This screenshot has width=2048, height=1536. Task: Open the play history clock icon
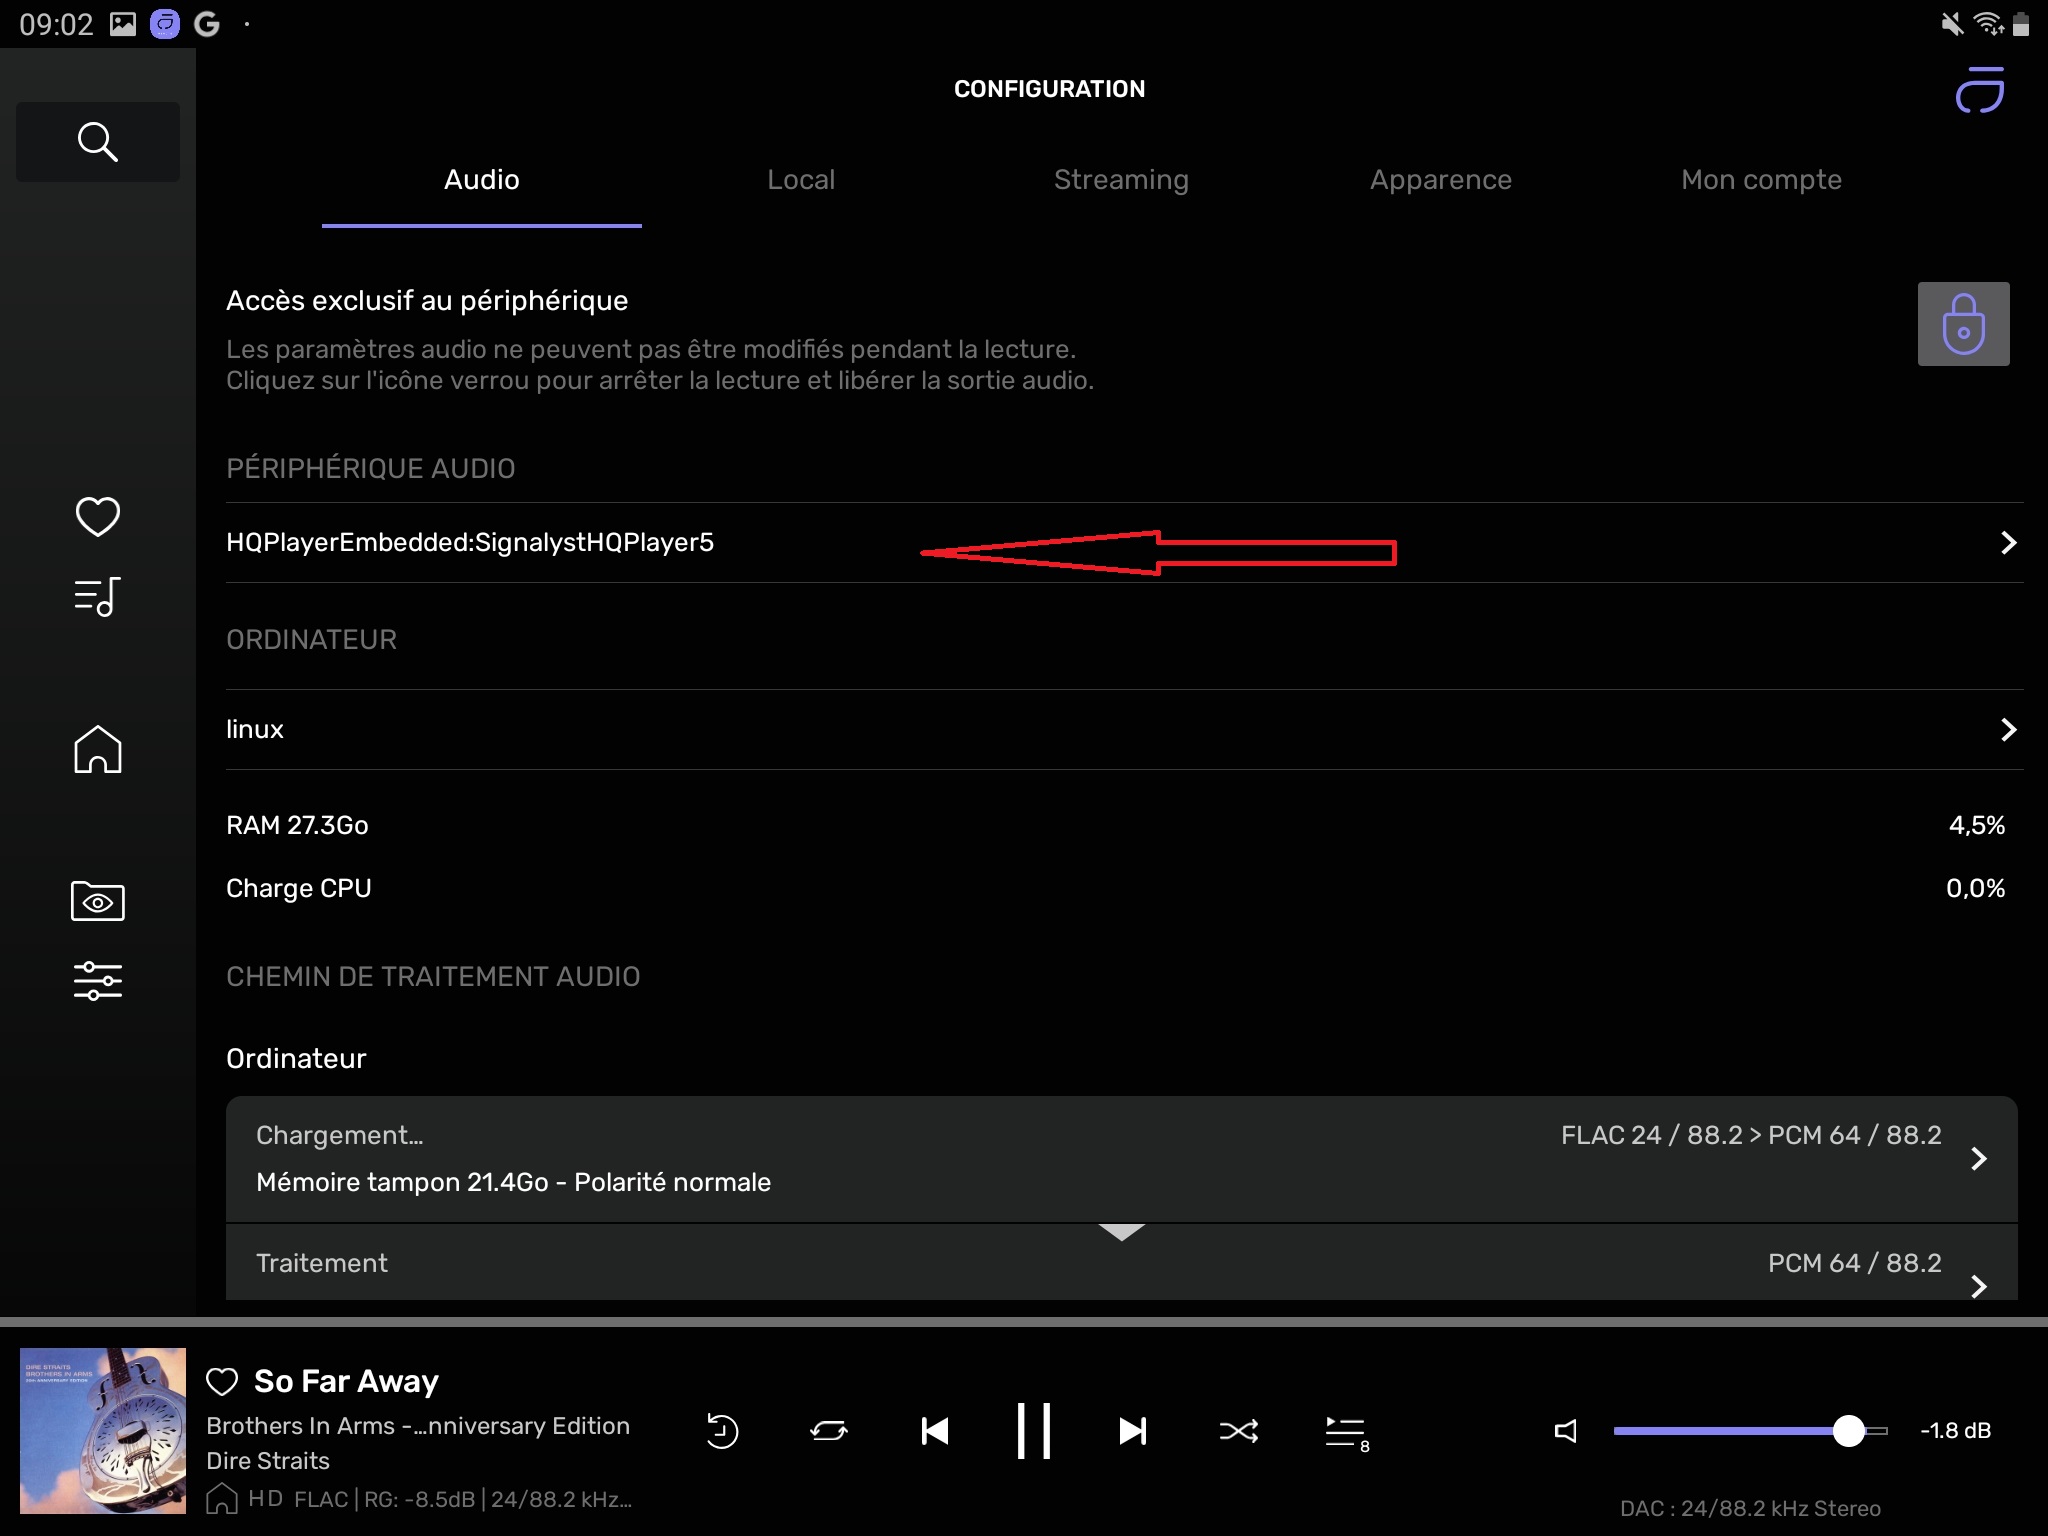(722, 1431)
